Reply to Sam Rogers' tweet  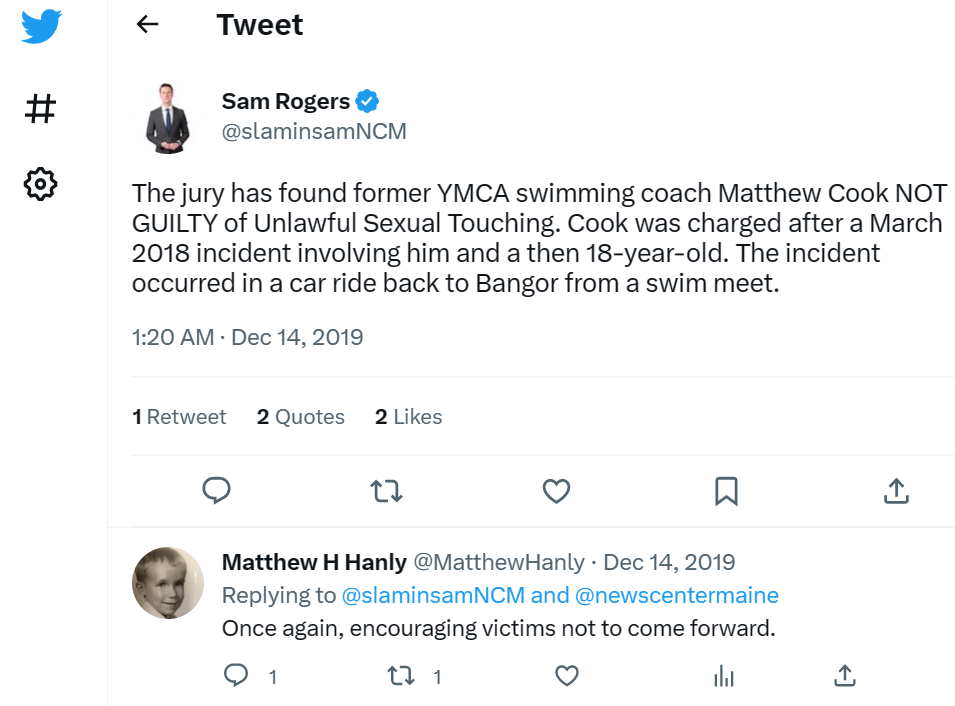pyautogui.click(x=217, y=490)
